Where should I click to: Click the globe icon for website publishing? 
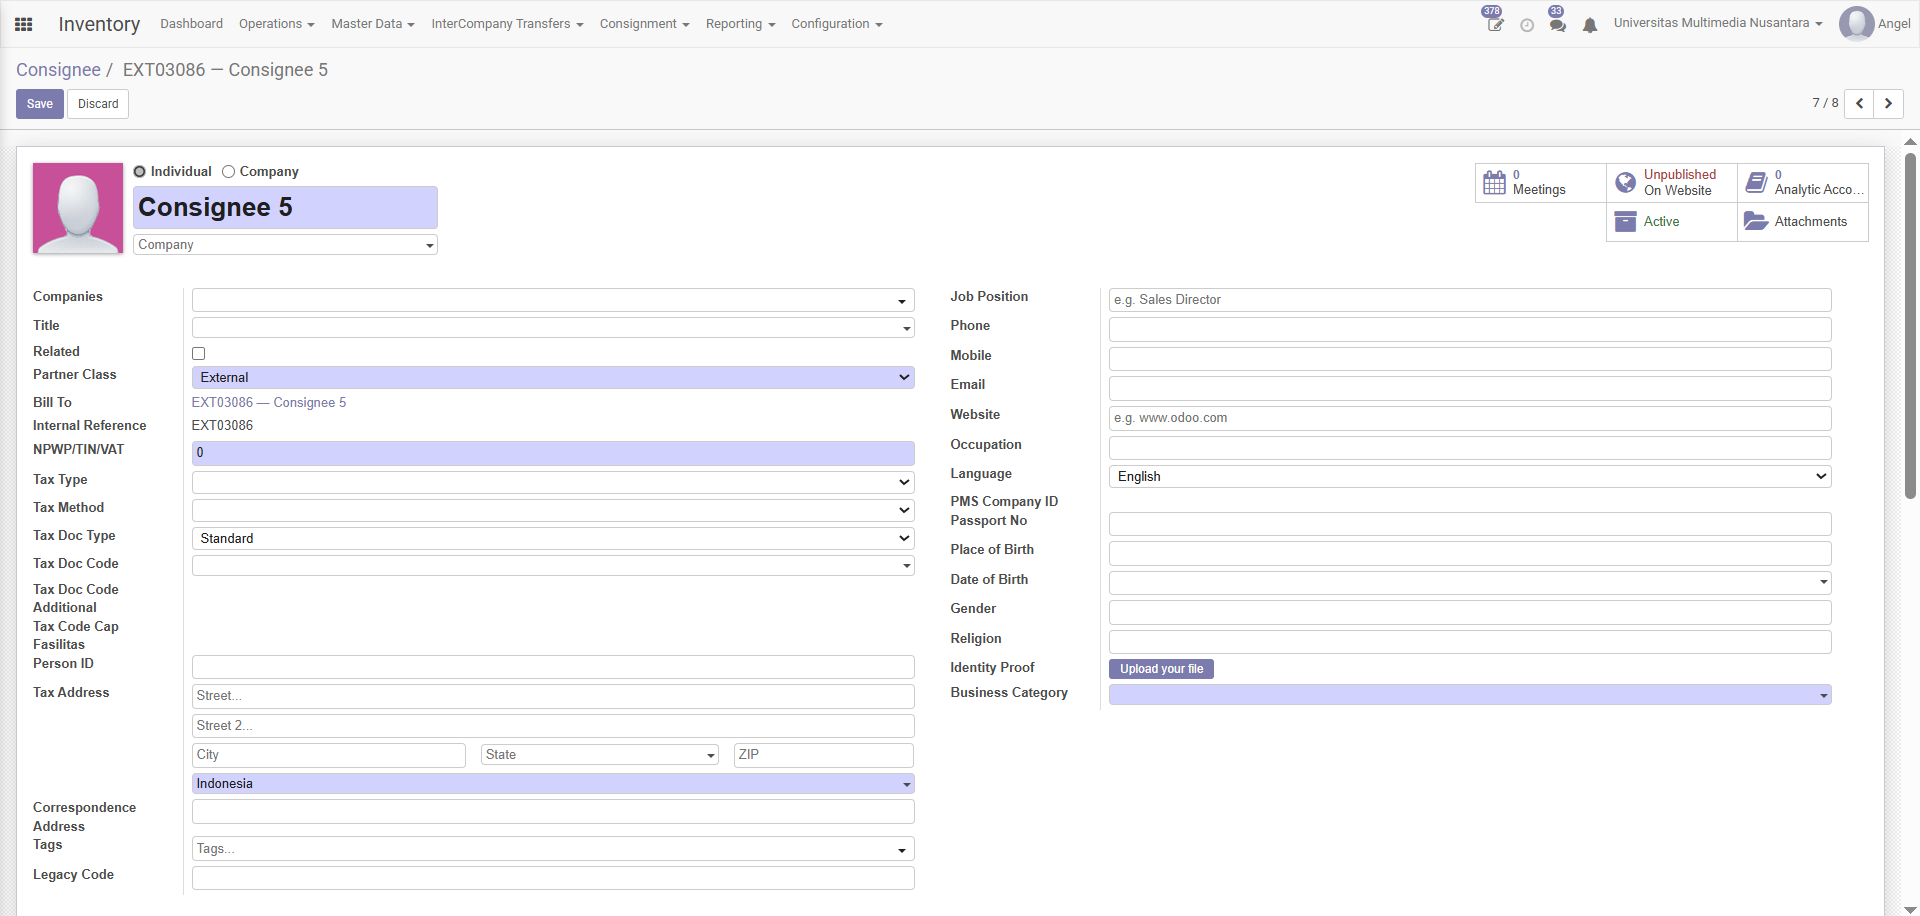click(x=1625, y=182)
